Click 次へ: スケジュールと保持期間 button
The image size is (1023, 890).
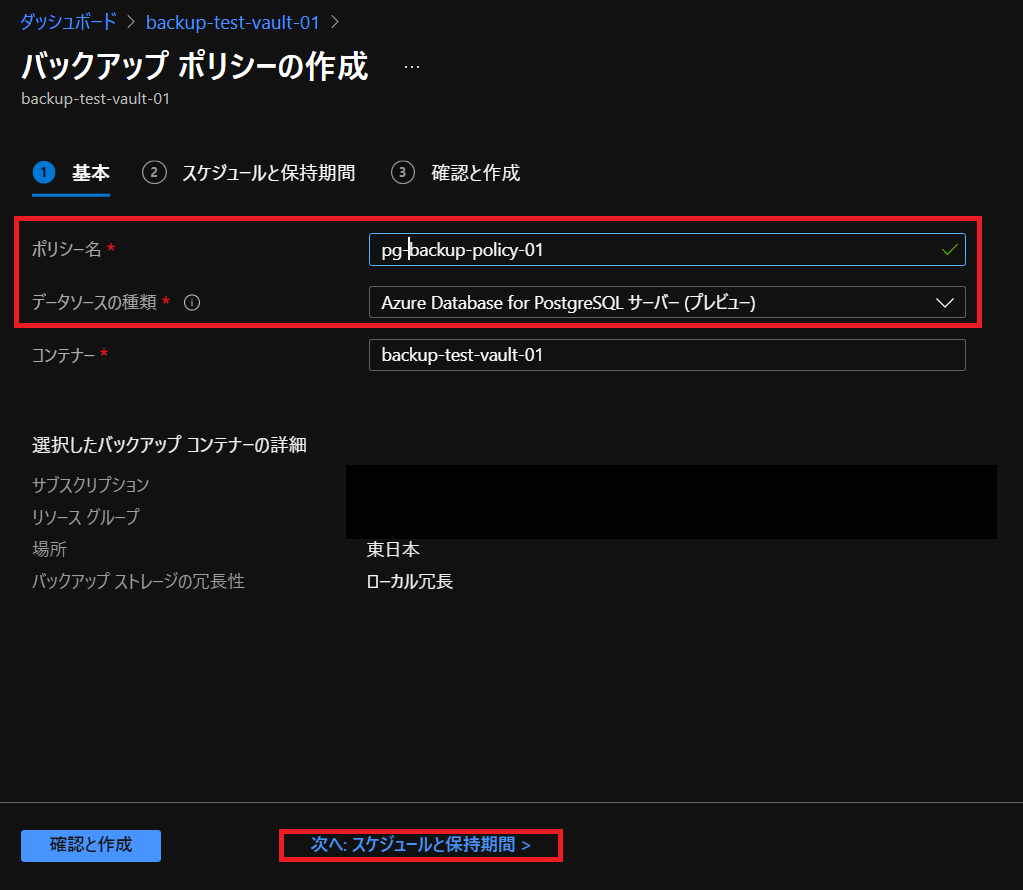pos(421,845)
